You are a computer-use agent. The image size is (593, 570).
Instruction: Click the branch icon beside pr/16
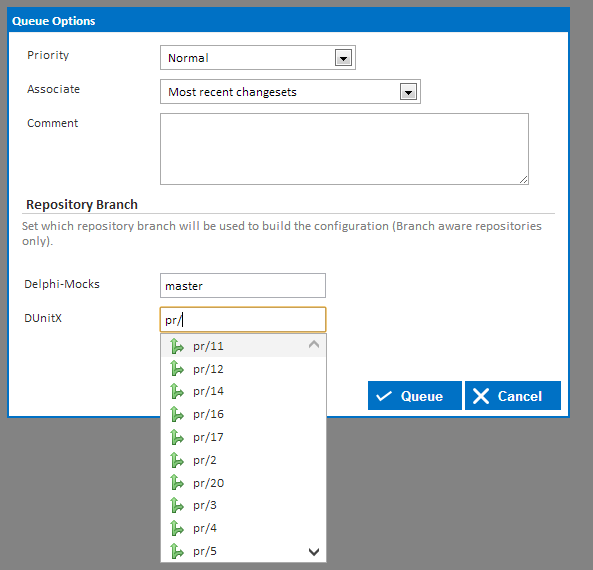(x=176, y=414)
